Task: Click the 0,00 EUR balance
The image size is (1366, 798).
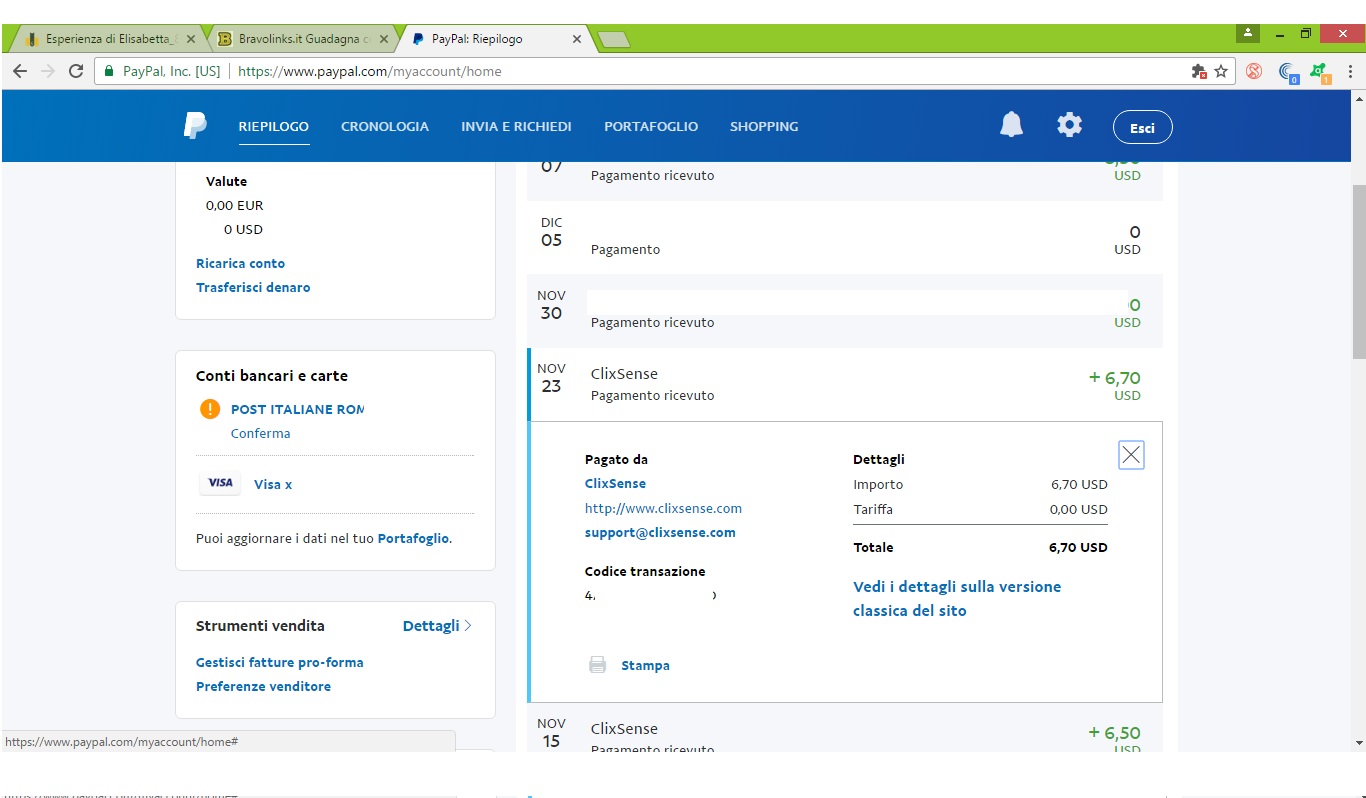Action: [235, 205]
